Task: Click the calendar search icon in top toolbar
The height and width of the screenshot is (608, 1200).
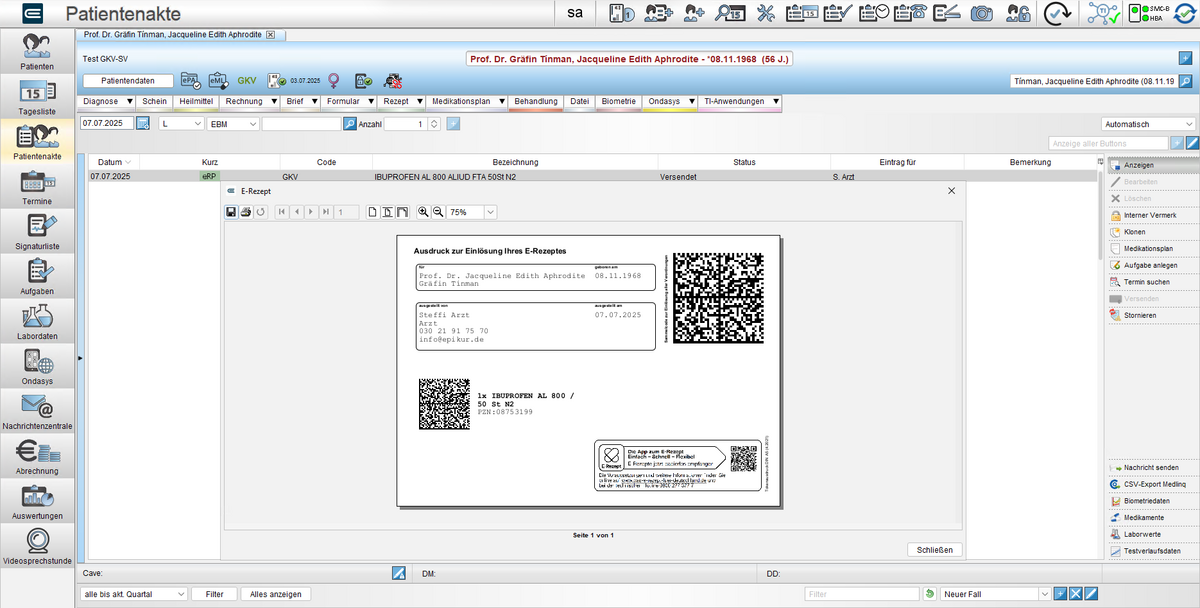Action: click(731, 13)
